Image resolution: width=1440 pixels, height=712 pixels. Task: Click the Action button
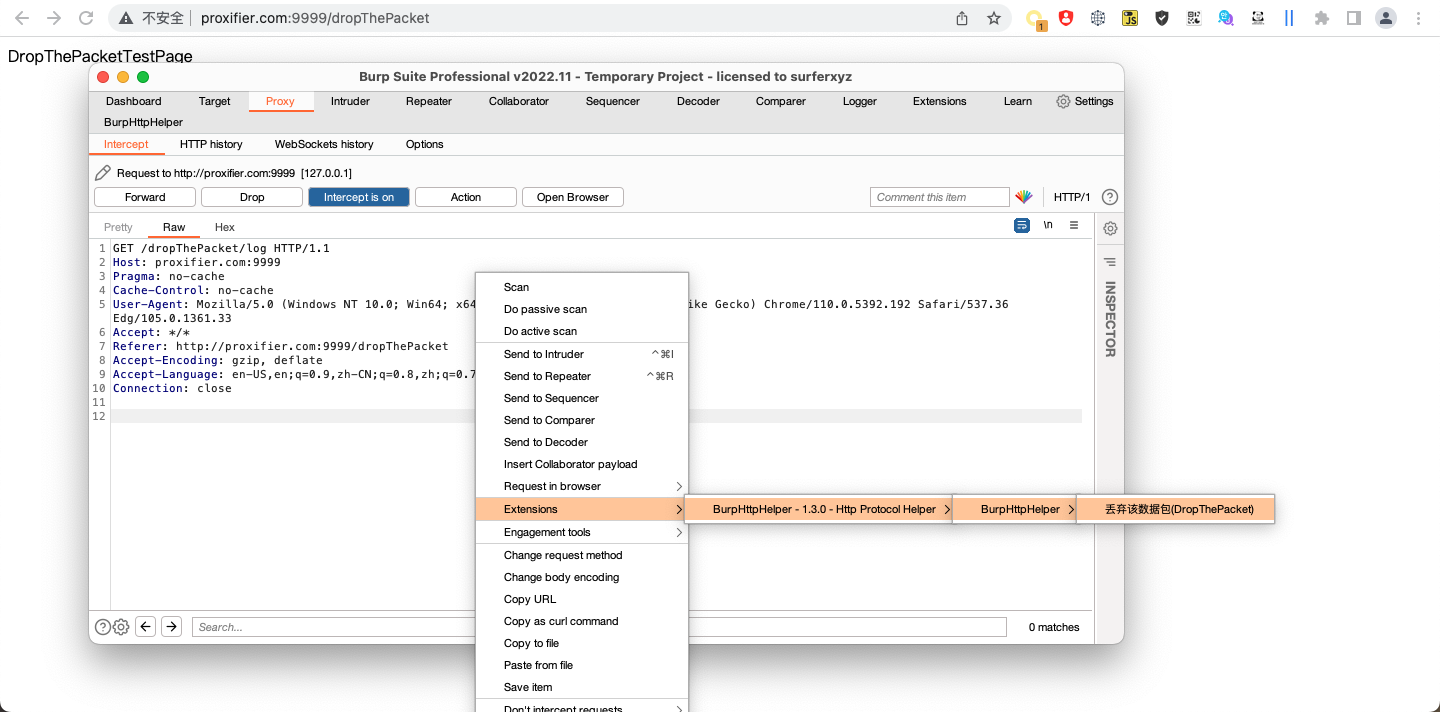[x=466, y=197]
